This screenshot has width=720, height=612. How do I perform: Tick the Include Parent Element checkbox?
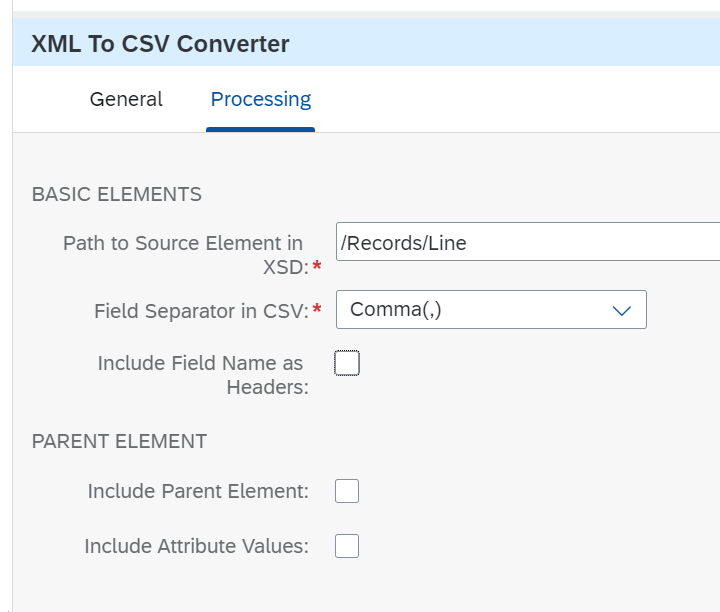[347, 491]
